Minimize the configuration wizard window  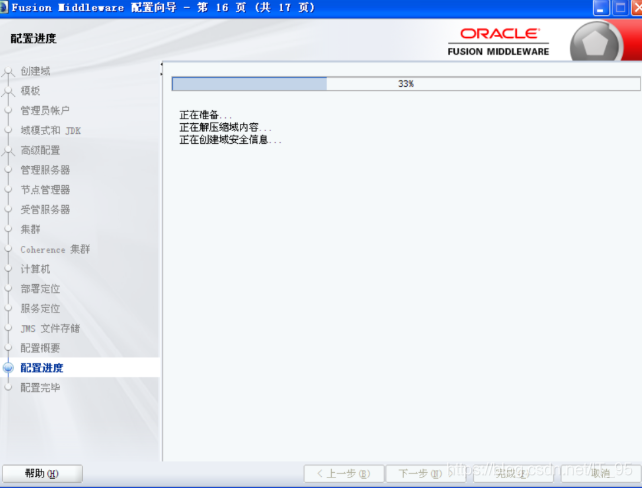point(600,8)
